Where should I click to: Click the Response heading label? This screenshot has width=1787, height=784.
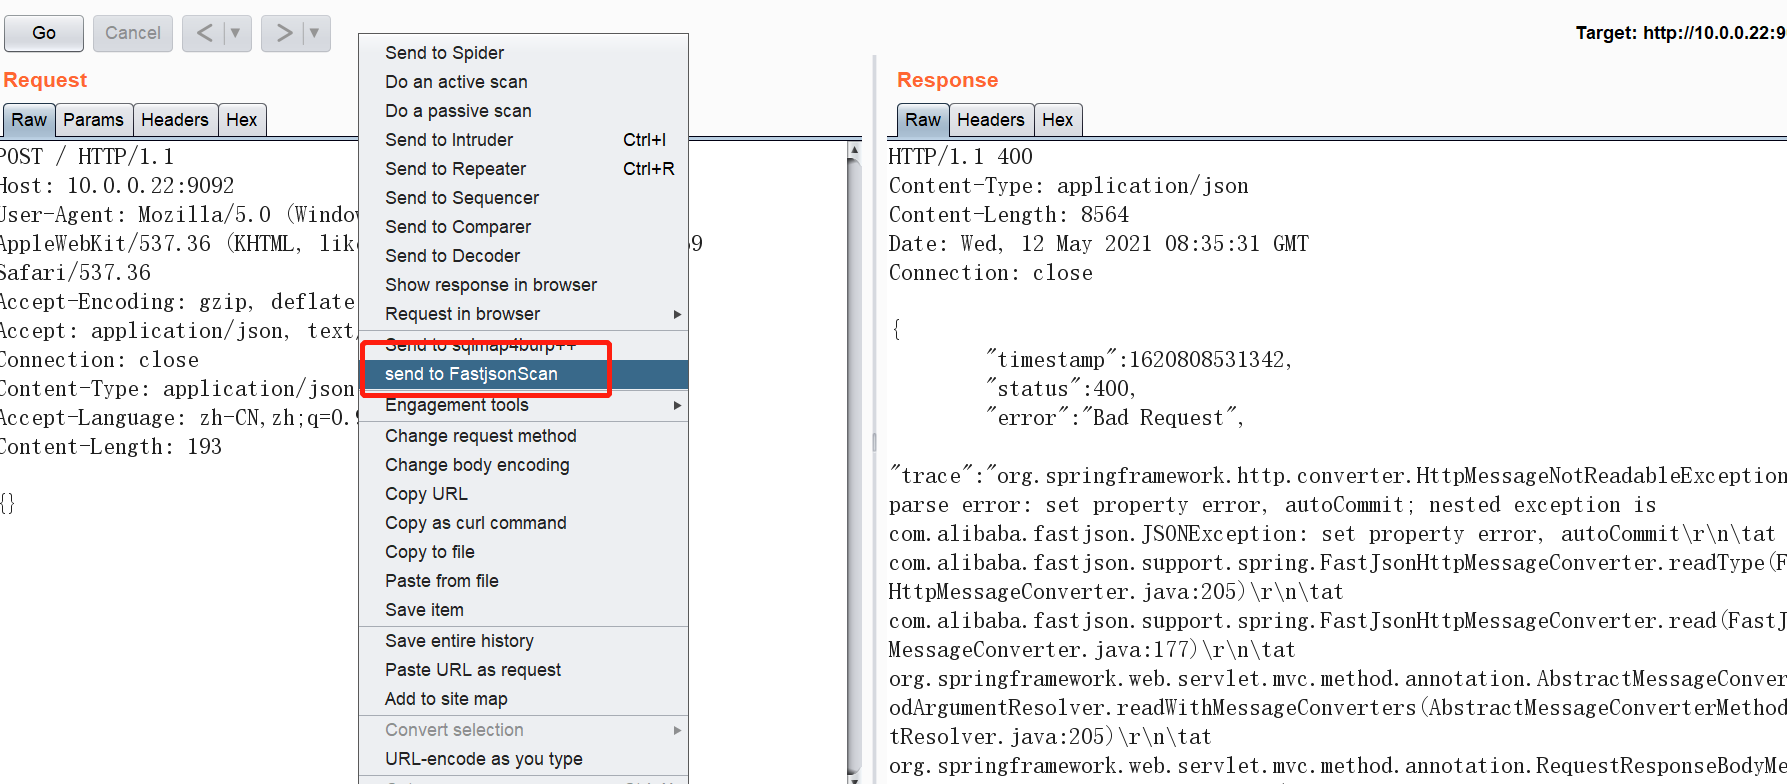(947, 80)
